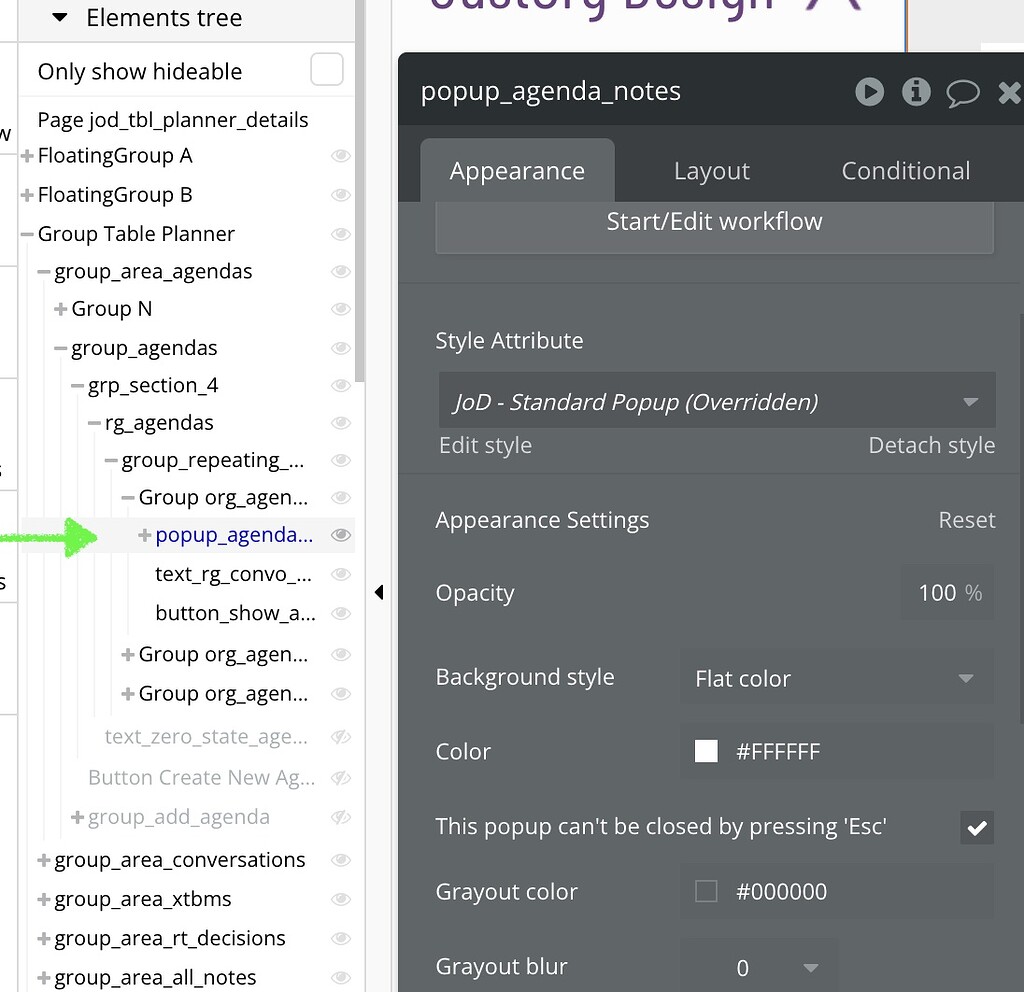Image resolution: width=1024 pixels, height=992 pixels.
Task: Collapse the property editor with the left-pointing arrow
Action: tap(379, 592)
